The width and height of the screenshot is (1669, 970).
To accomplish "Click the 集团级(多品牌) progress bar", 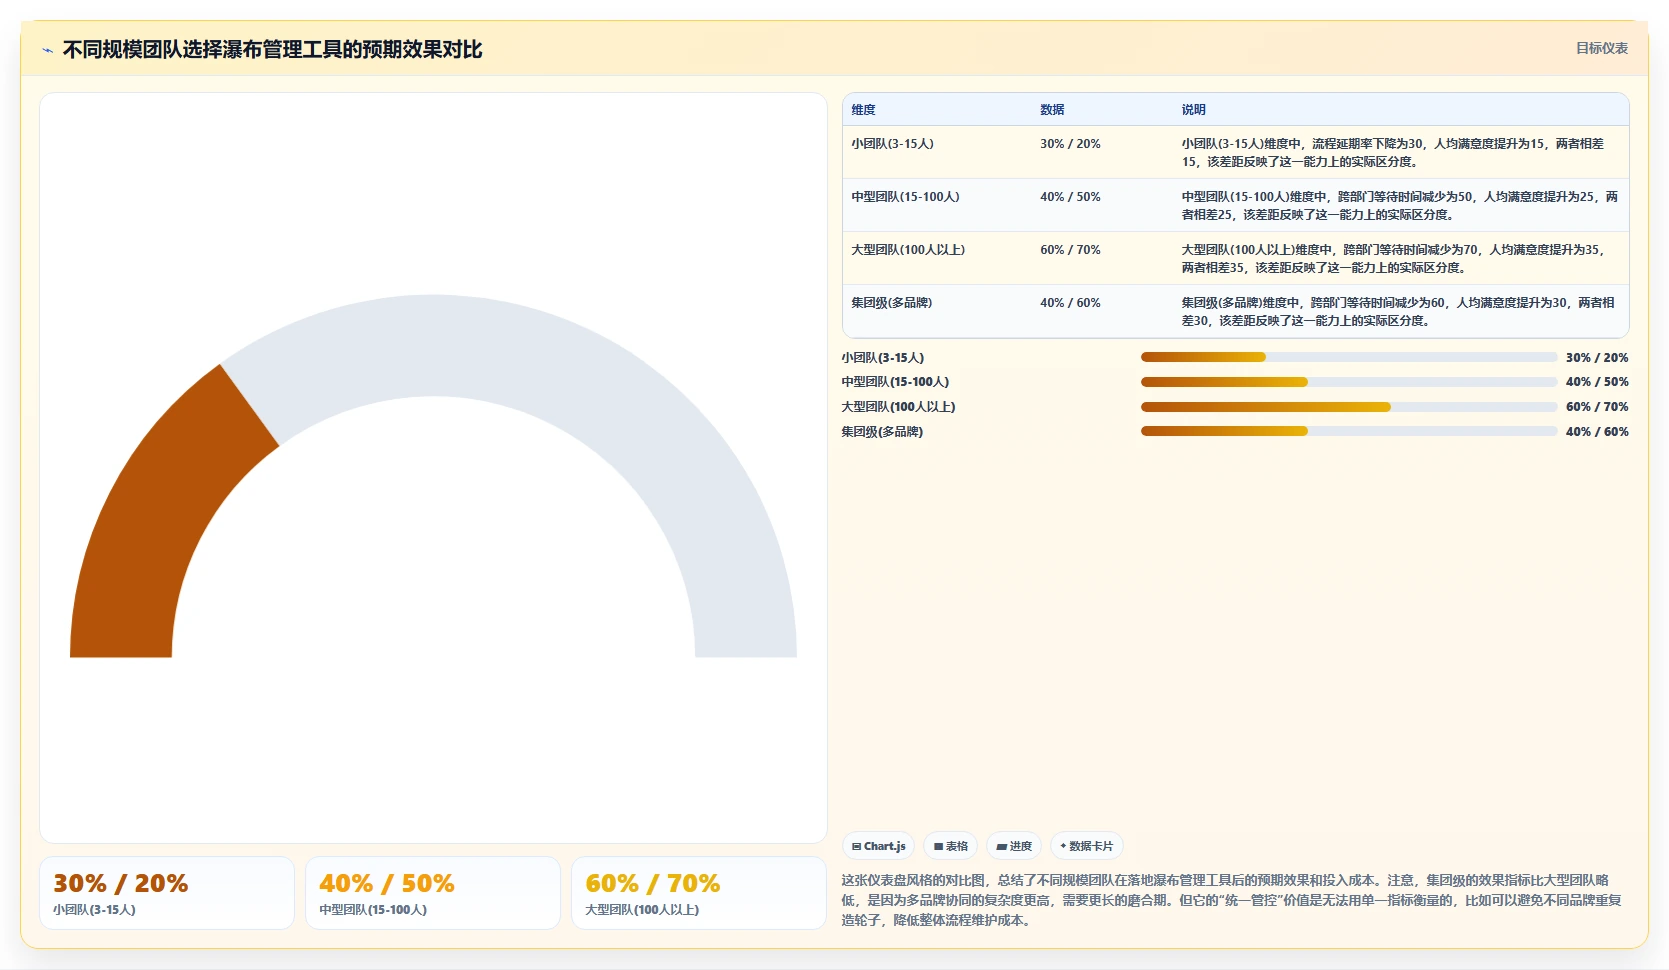I will point(1349,431).
